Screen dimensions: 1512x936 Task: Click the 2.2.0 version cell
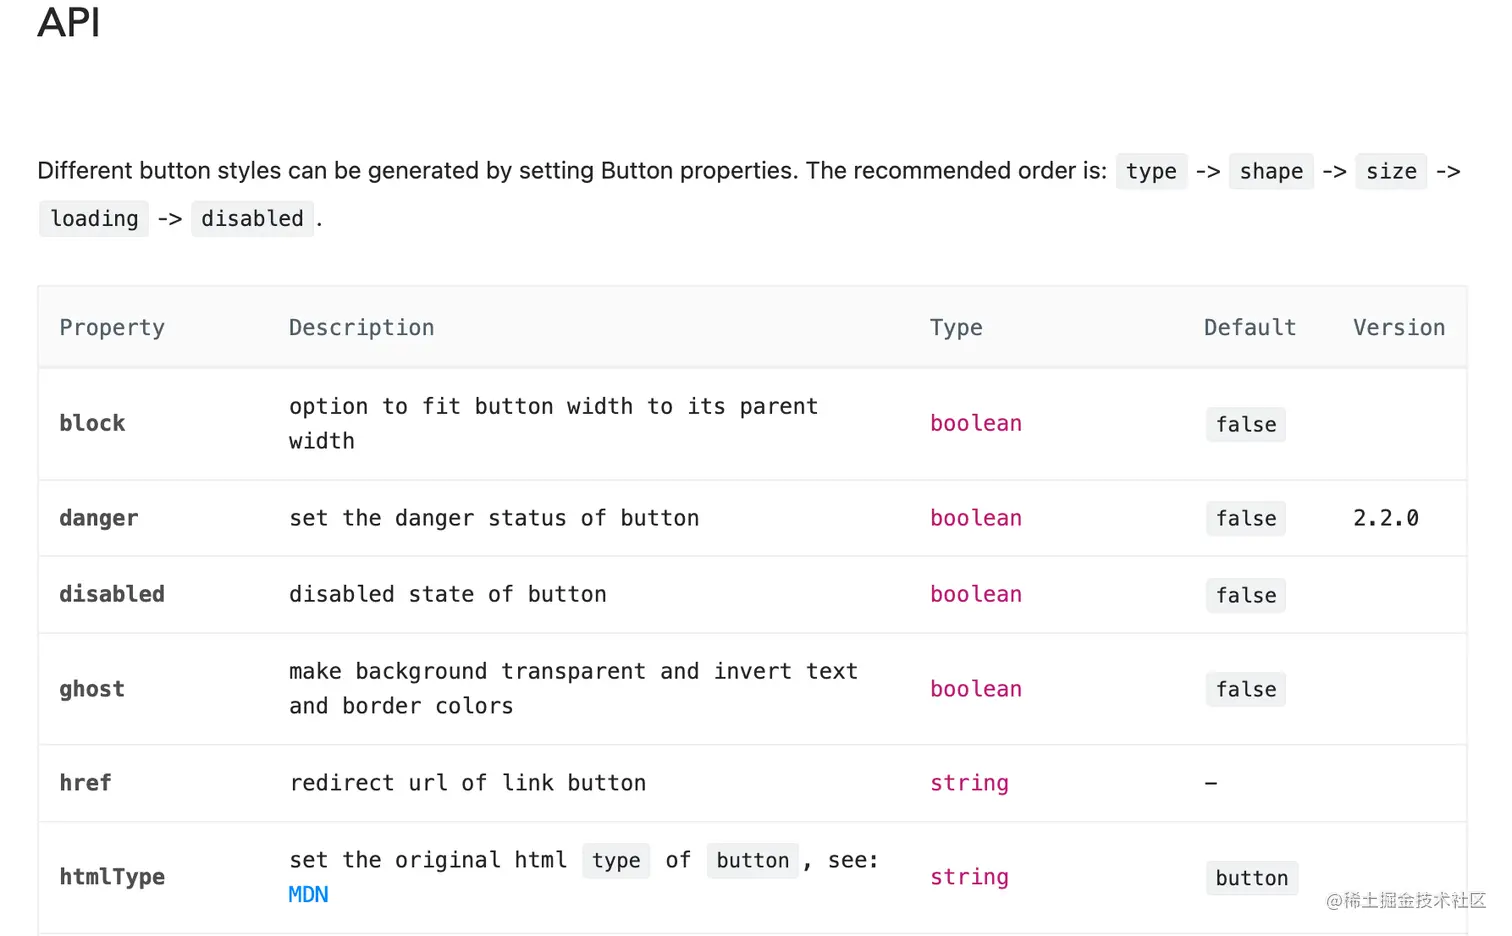click(1385, 518)
